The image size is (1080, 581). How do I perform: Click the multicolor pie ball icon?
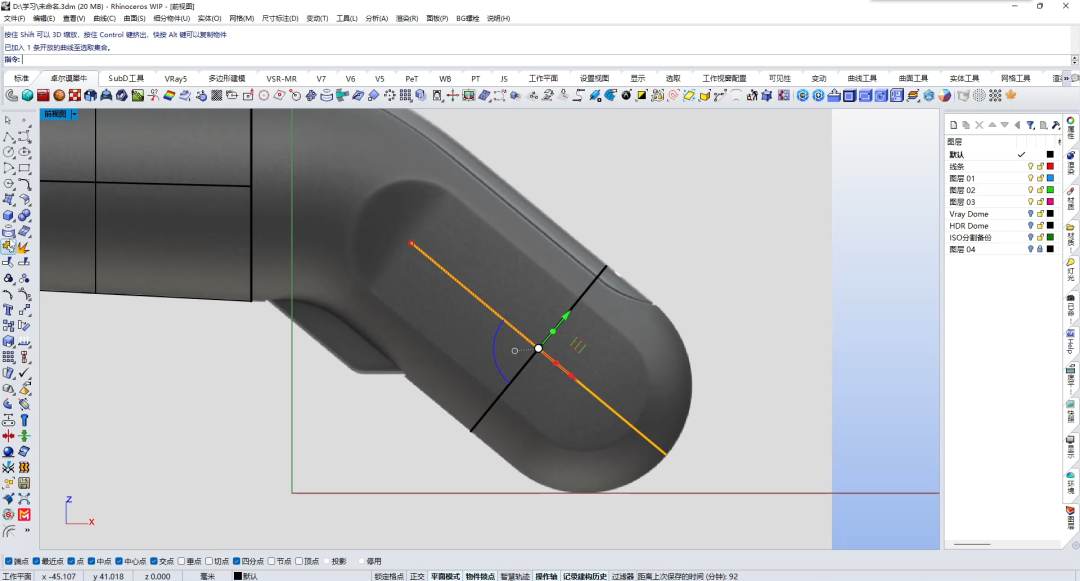pos(945,96)
